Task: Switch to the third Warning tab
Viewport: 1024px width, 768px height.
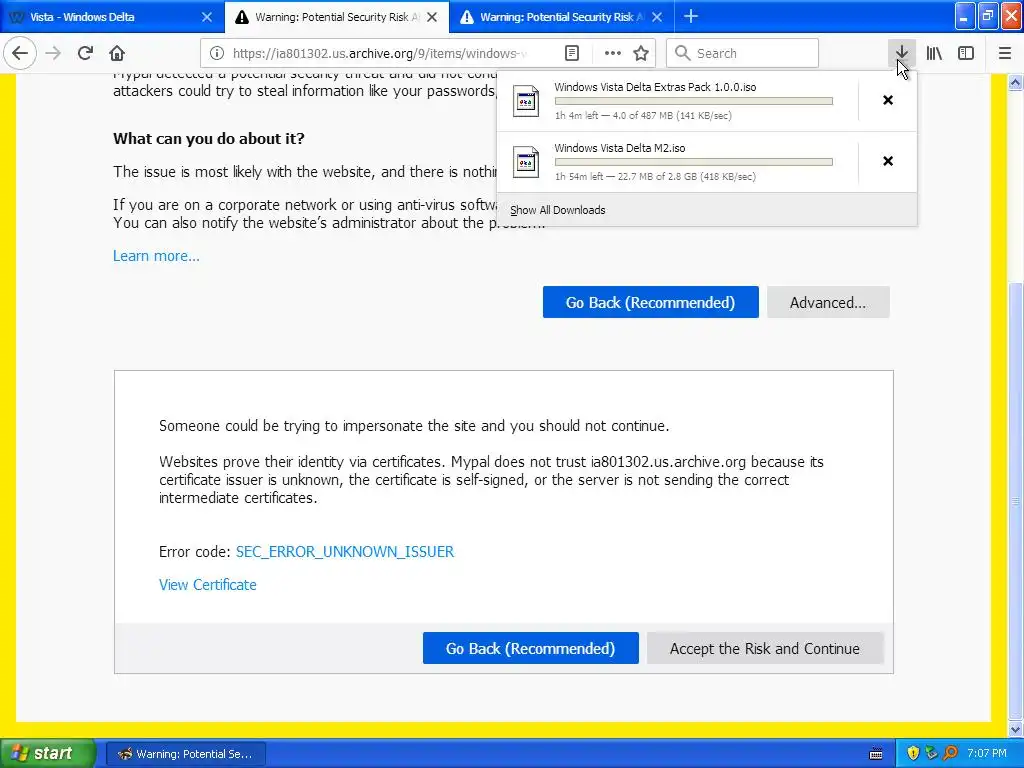Action: pyautogui.click(x=562, y=17)
